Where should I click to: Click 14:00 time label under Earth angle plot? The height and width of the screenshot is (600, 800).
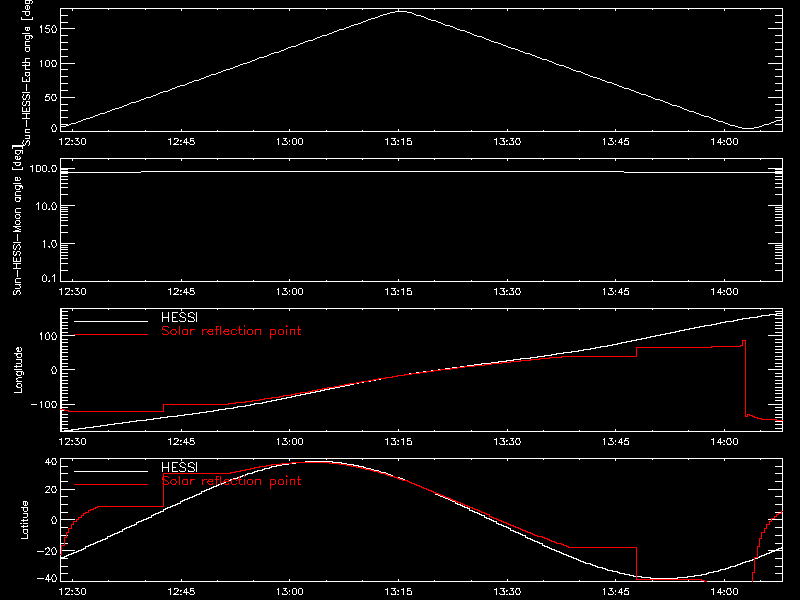[x=724, y=141]
